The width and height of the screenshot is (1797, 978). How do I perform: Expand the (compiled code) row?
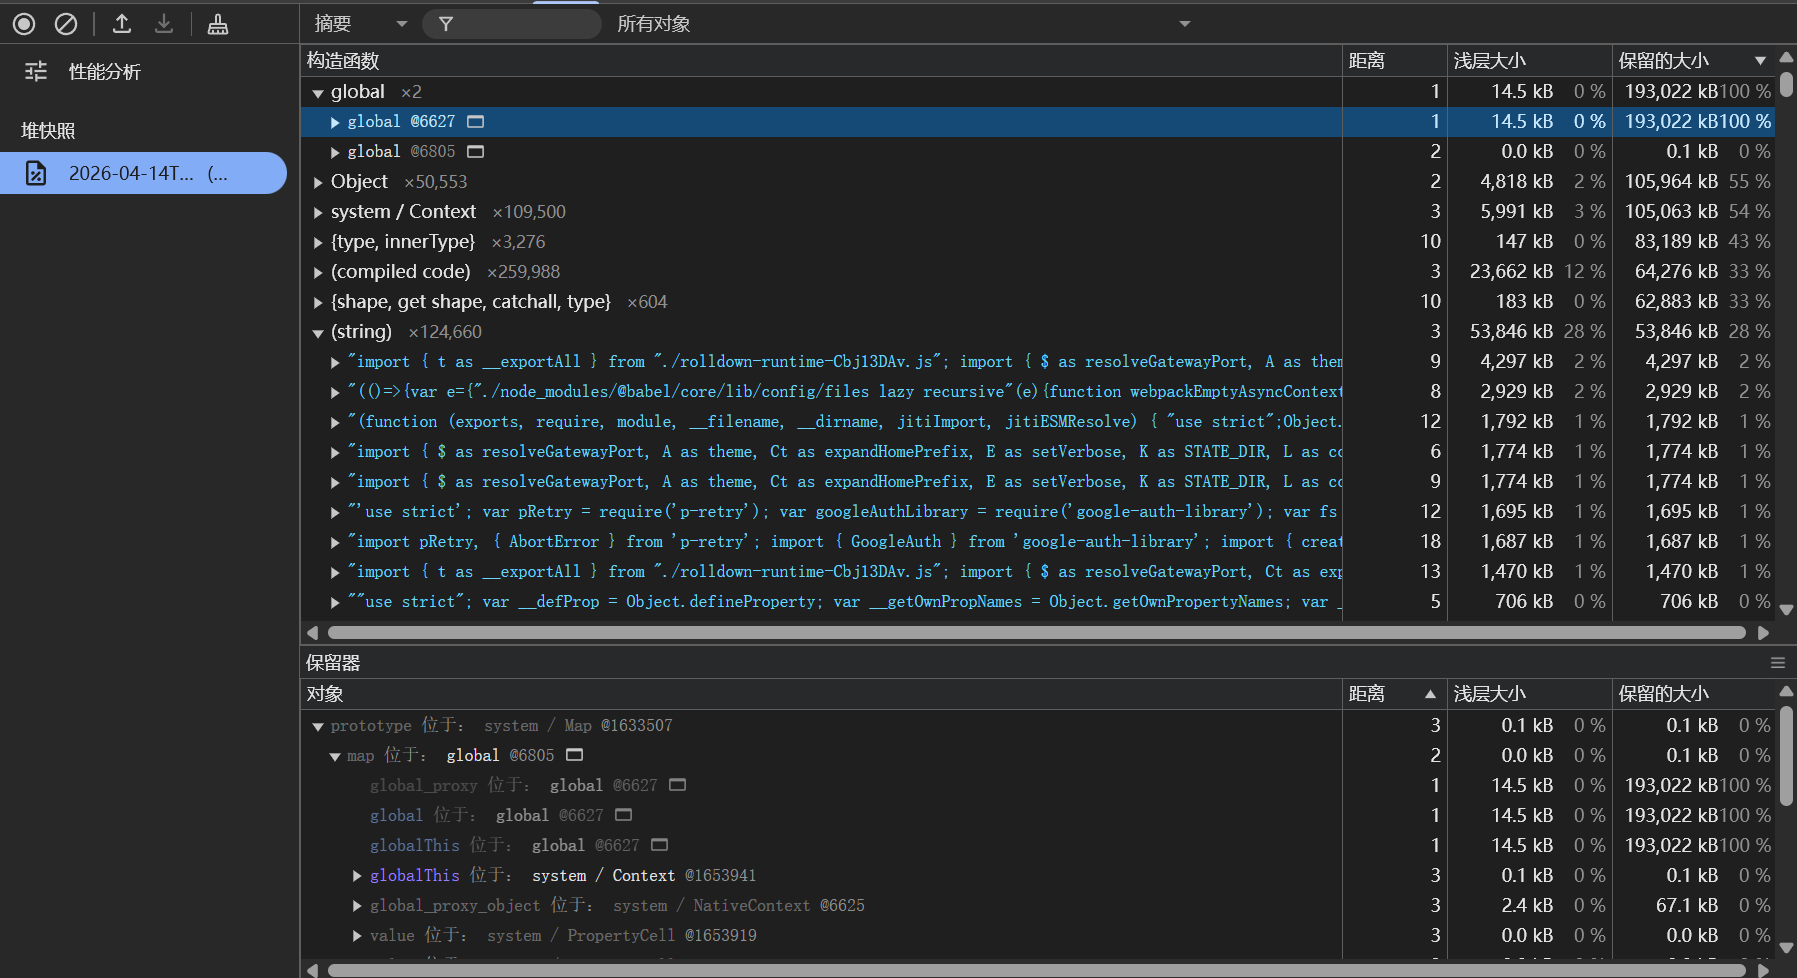click(x=318, y=273)
